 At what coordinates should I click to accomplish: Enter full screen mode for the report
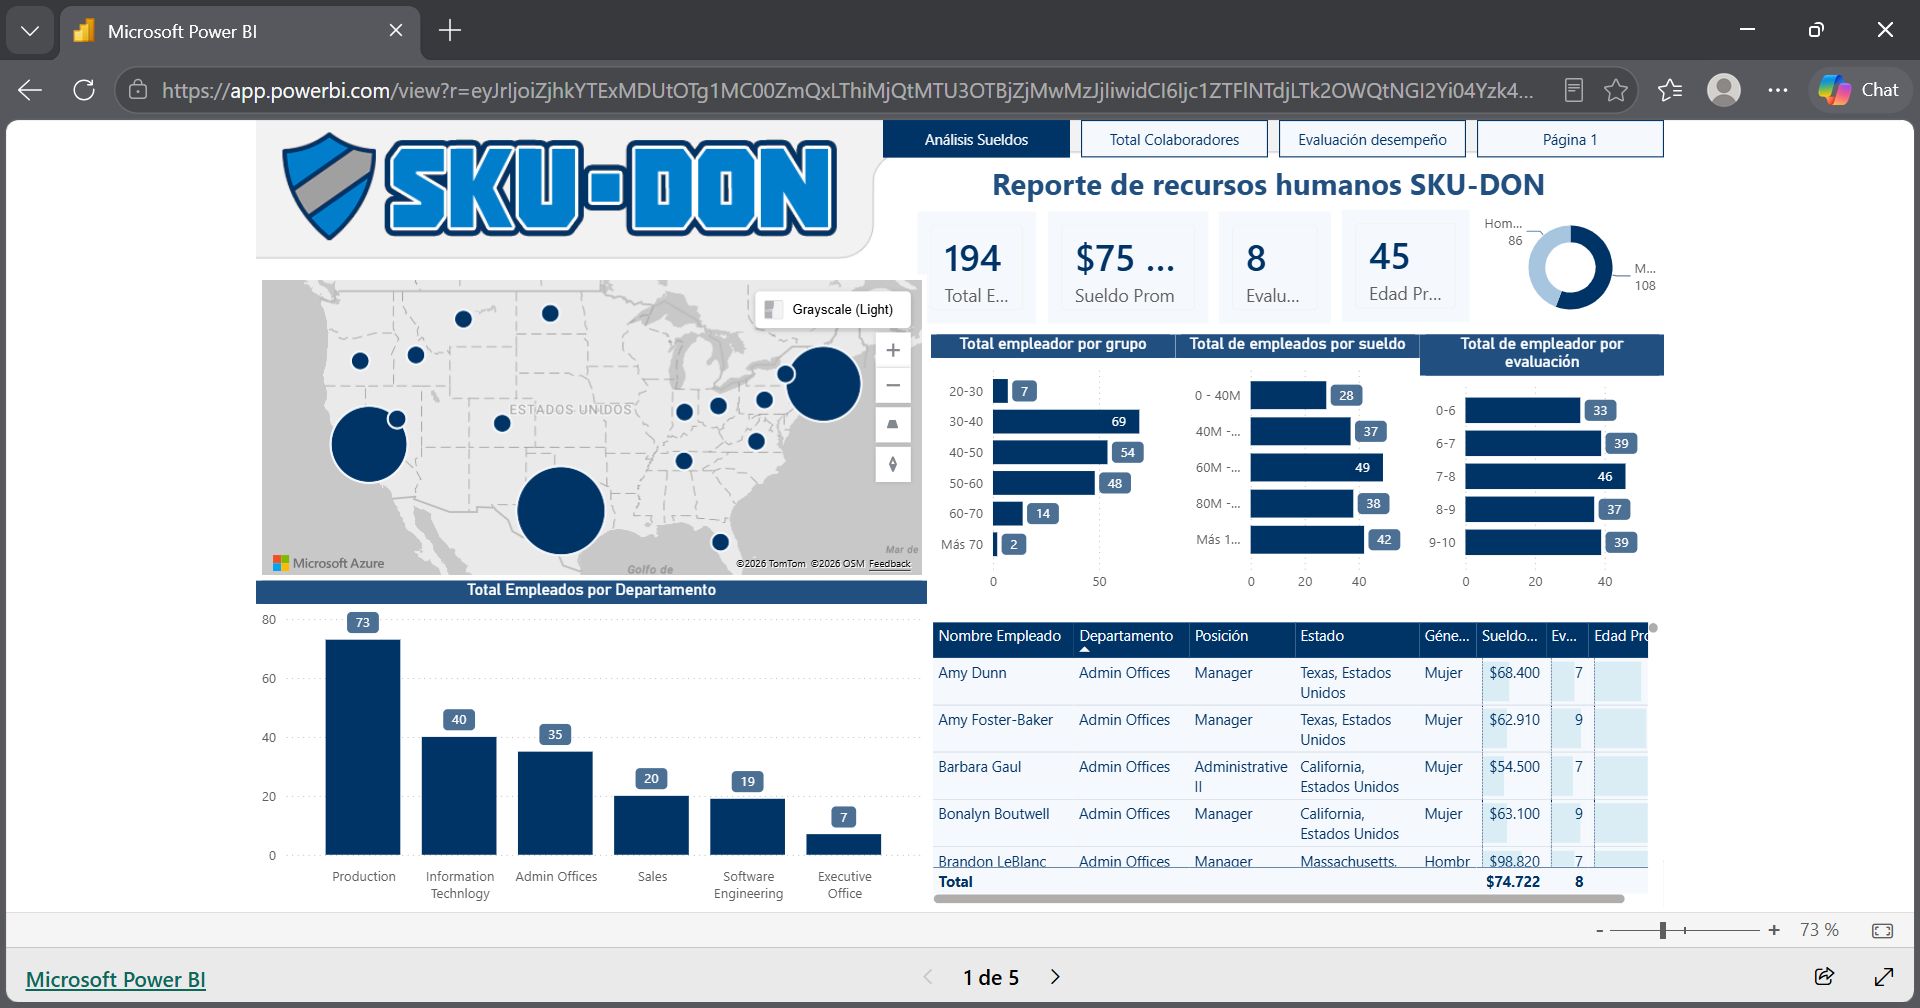point(1884,977)
